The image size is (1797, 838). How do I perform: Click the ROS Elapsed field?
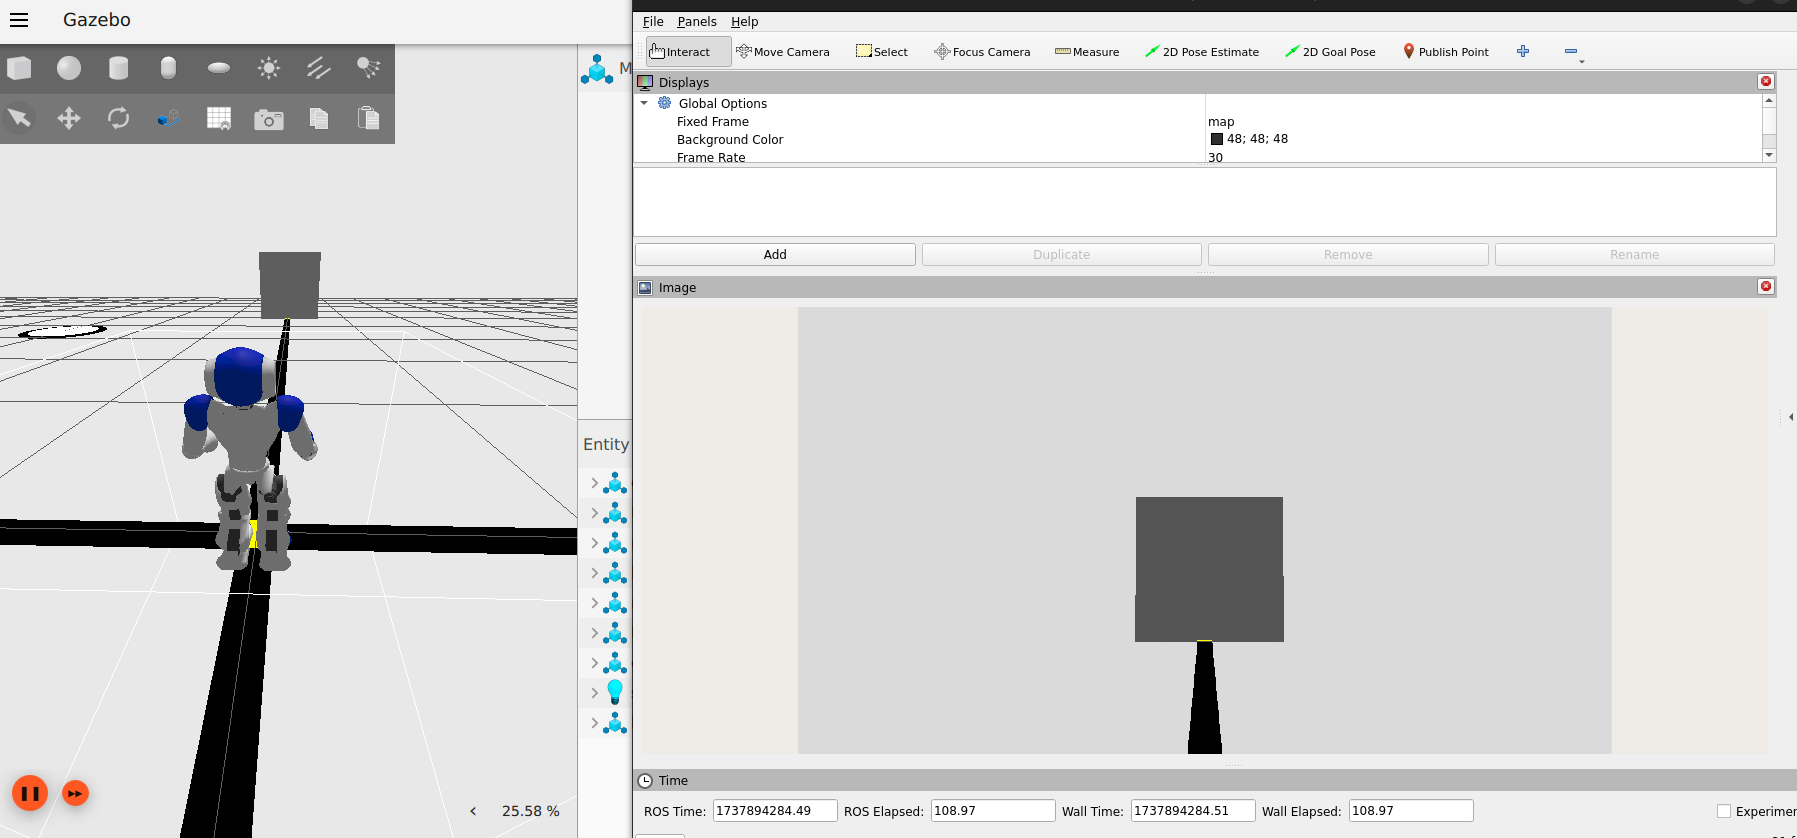tap(993, 811)
